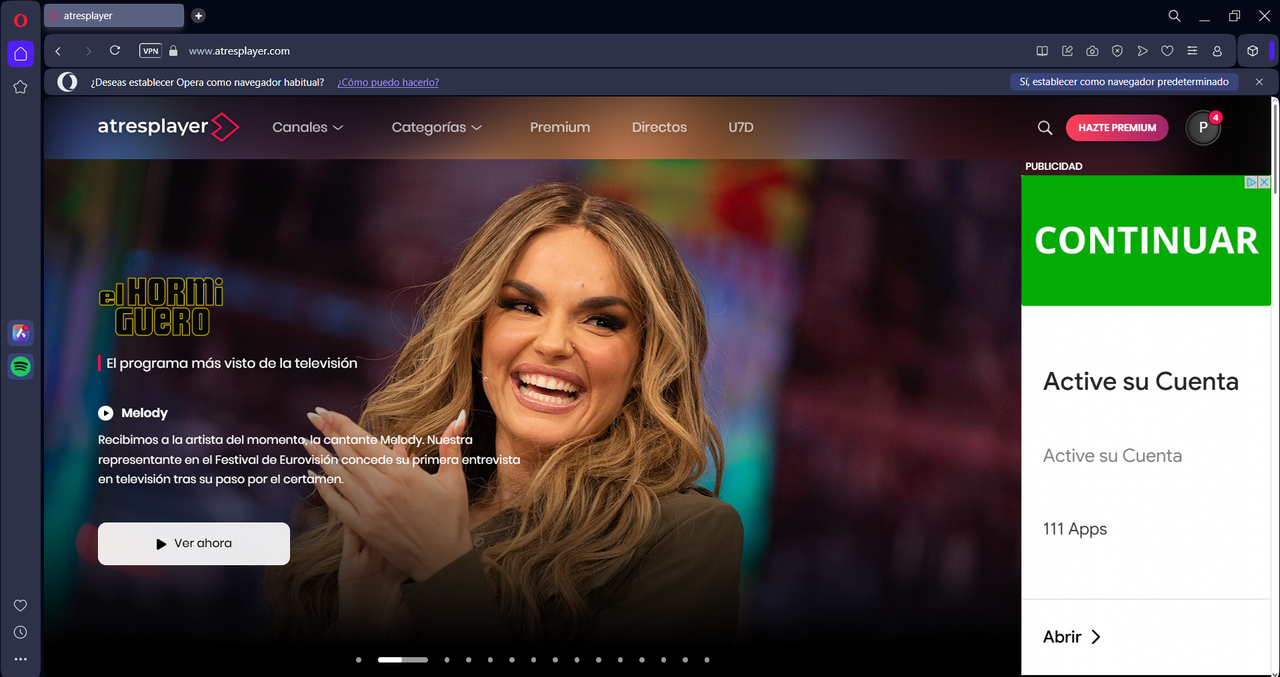The image size is (1280, 677).
Task: Open the VPN badge in address bar
Action: click(150, 51)
